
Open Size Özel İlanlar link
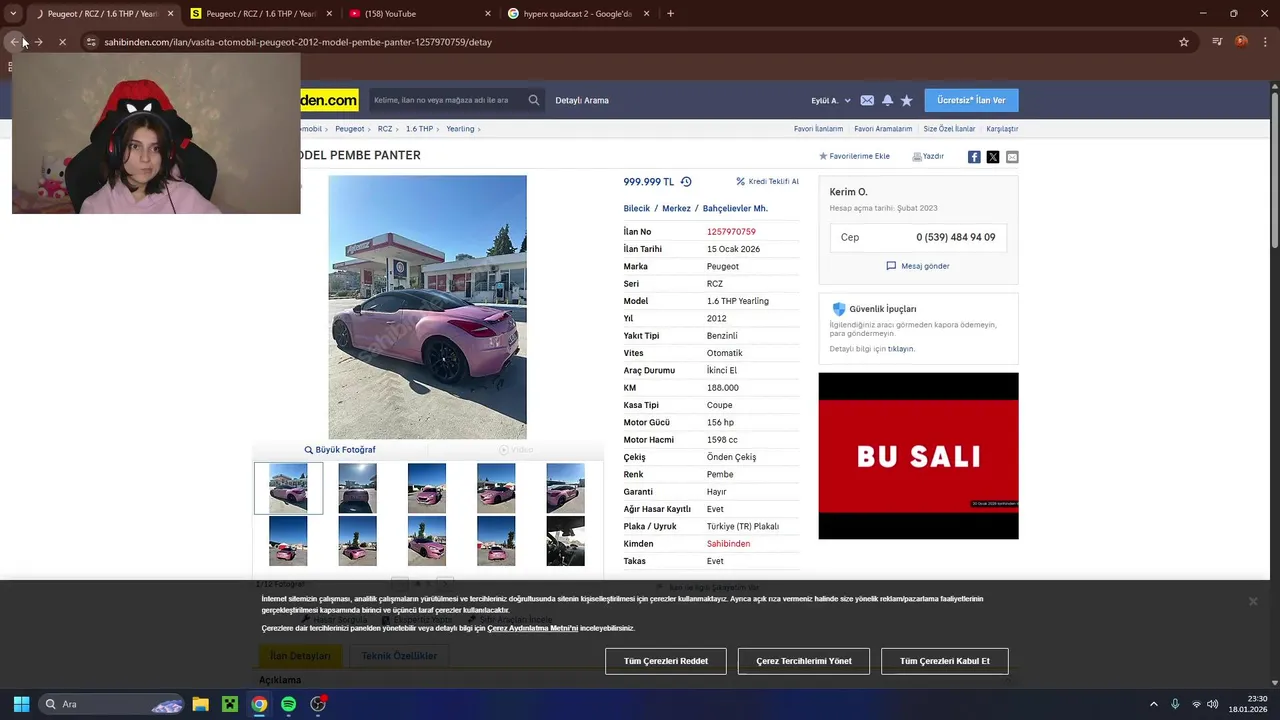[x=949, y=129]
